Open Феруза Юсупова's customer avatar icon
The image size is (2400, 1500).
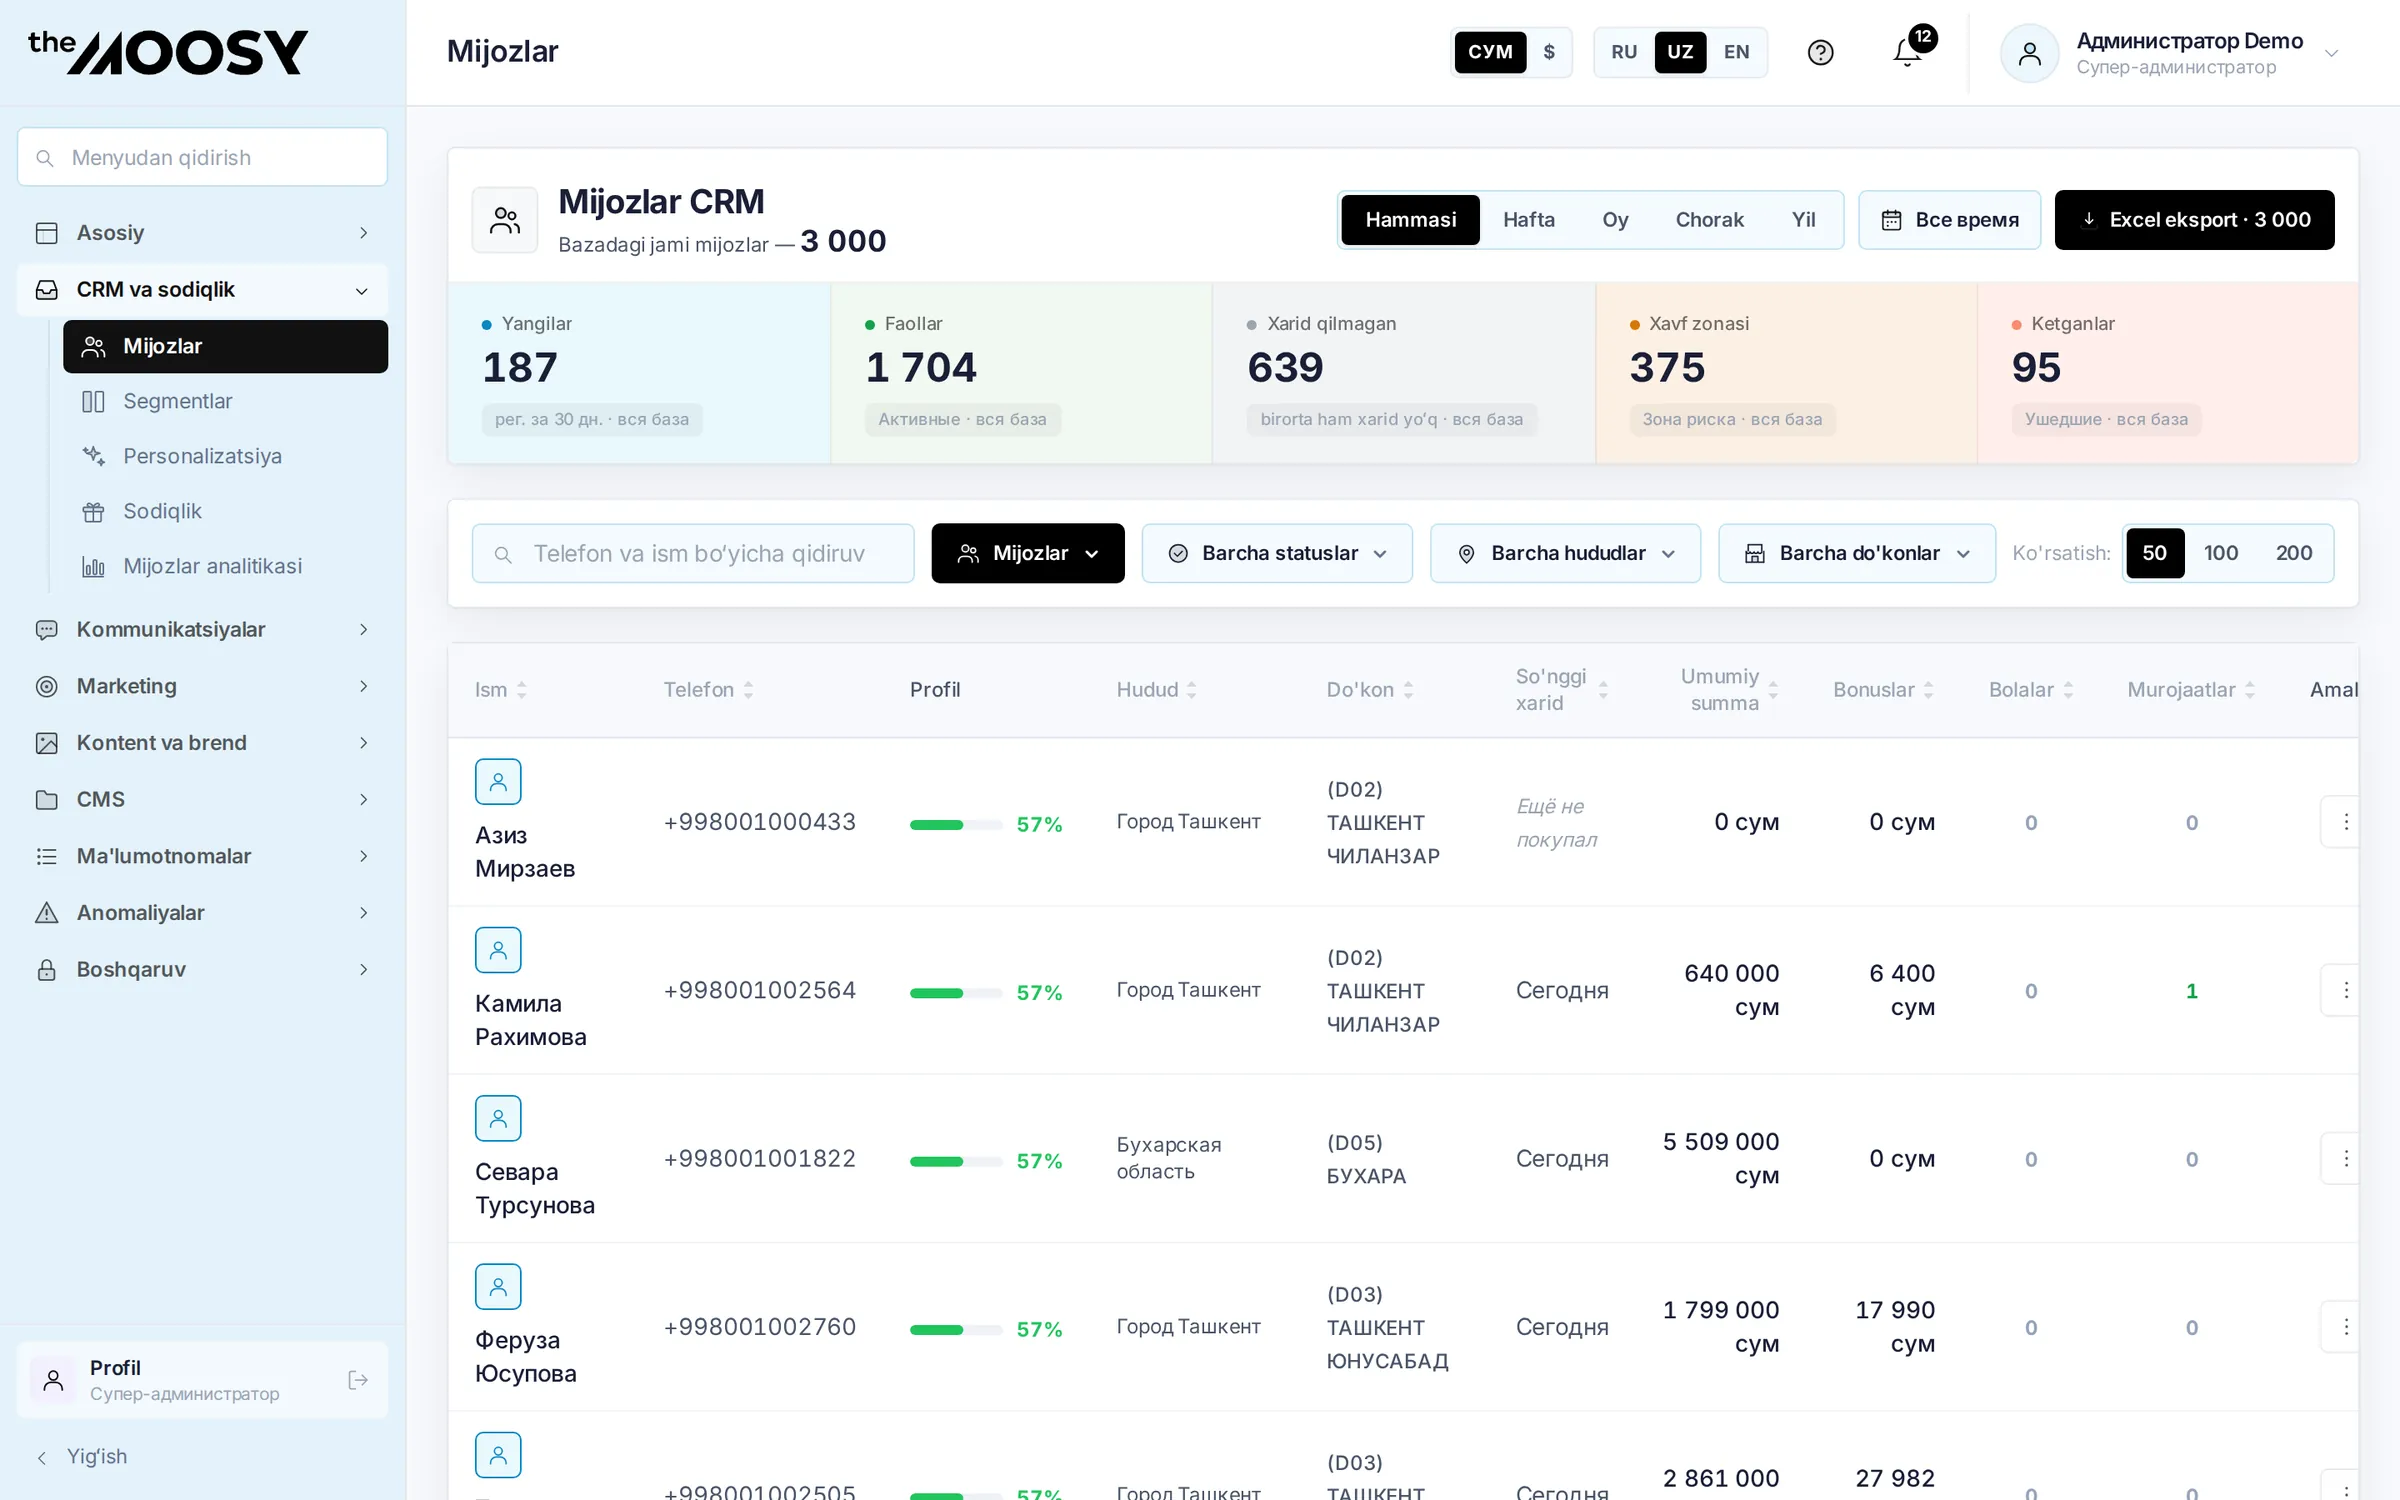pos(498,1286)
